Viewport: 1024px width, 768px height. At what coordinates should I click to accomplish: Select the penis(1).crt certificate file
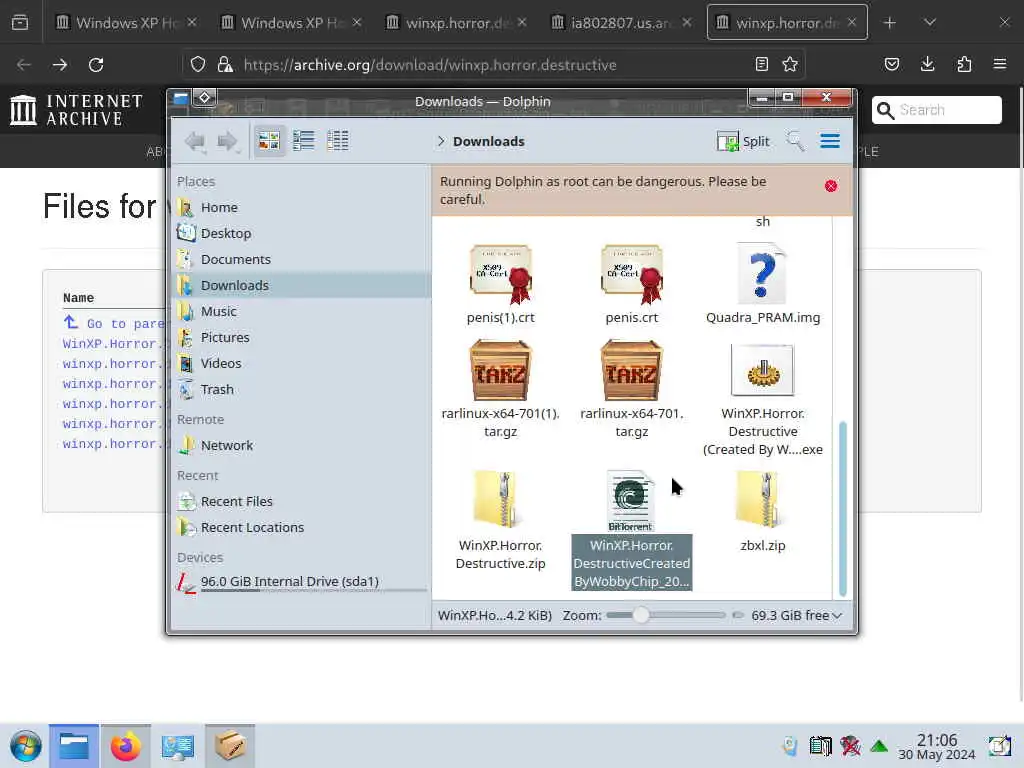tap(500, 284)
